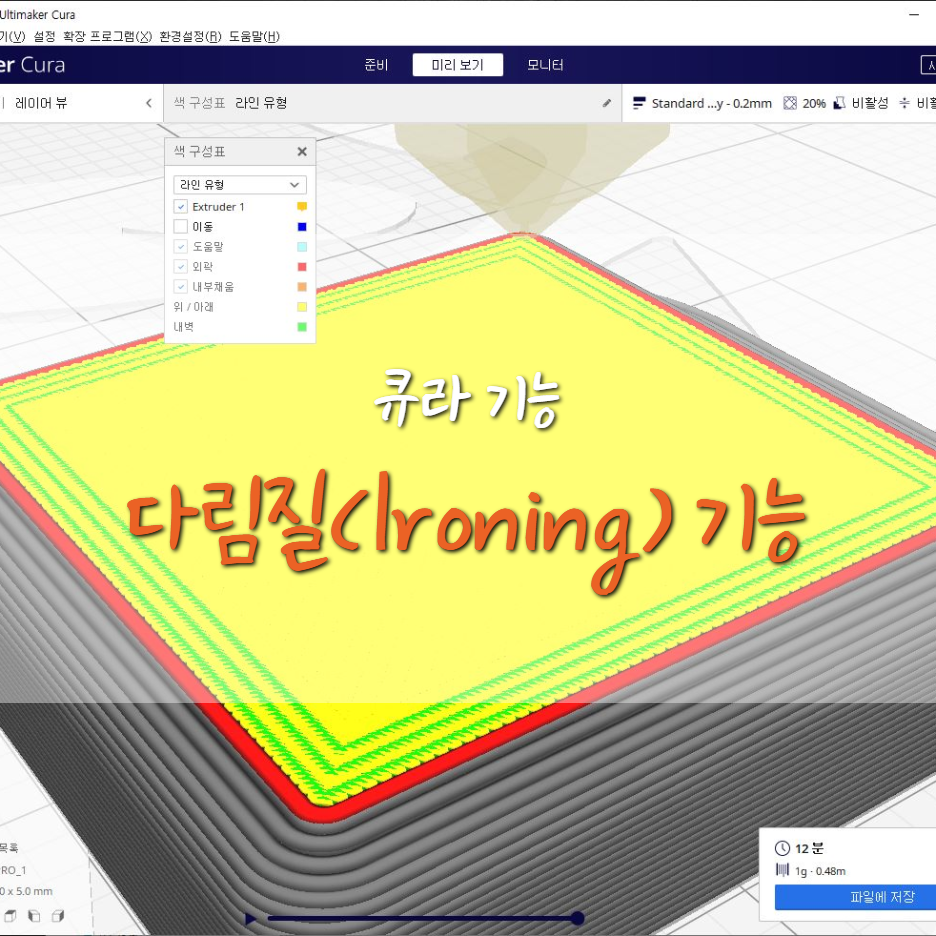Play the layer simulation
936x936 pixels.
[x=251, y=919]
